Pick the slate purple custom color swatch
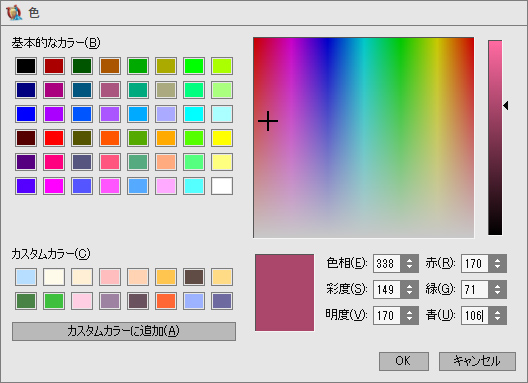528x383 pixels. click(222, 301)
